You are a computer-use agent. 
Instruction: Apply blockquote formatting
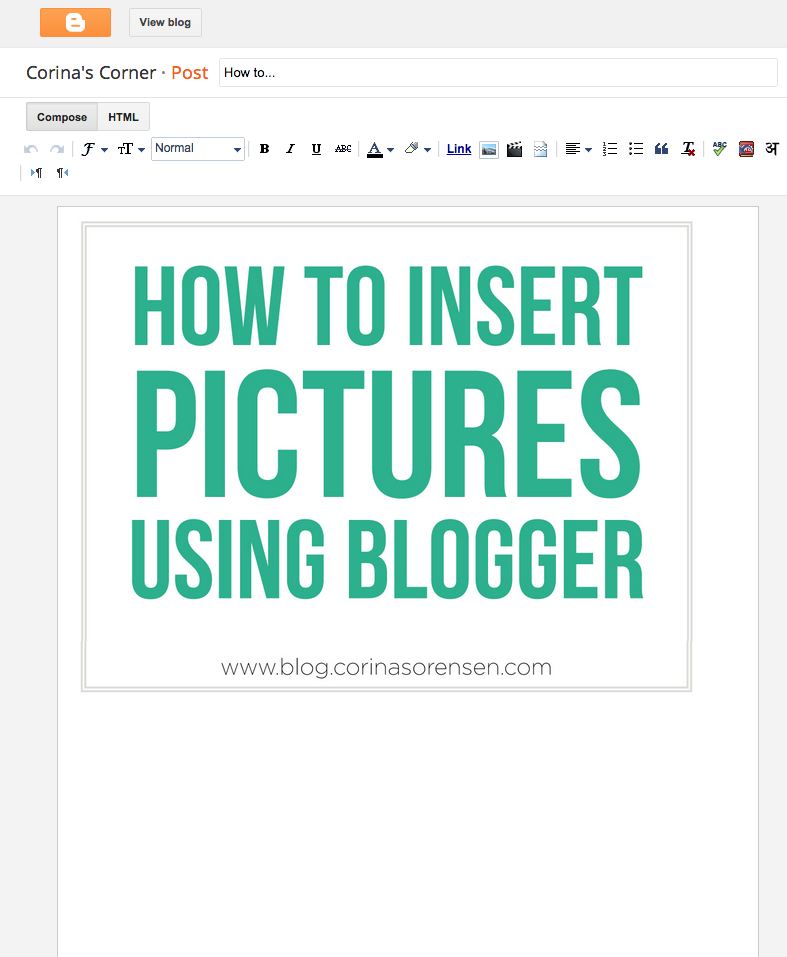(662, 149)
